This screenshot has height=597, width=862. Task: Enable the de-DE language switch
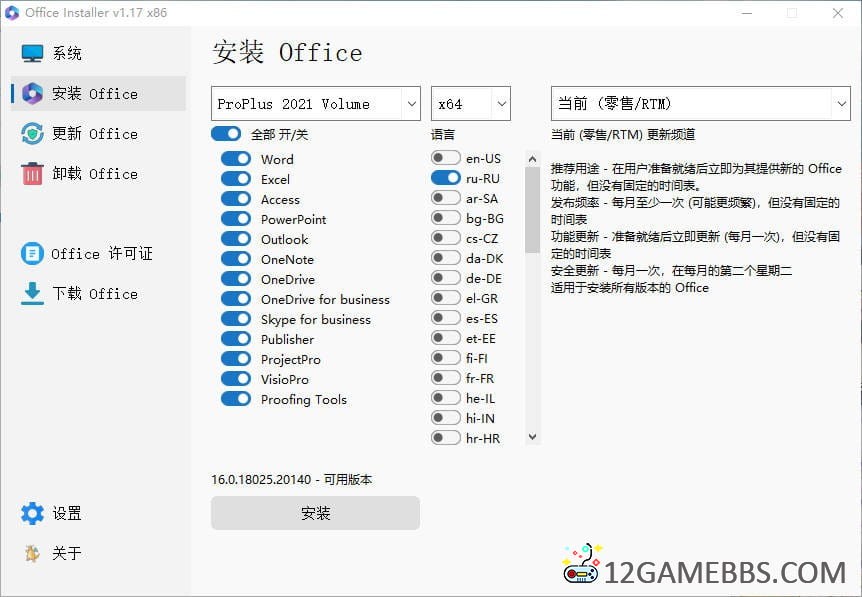point(446,278)
